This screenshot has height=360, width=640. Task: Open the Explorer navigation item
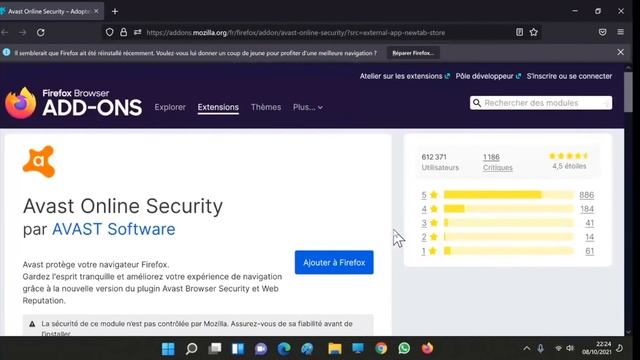point(170,107)
